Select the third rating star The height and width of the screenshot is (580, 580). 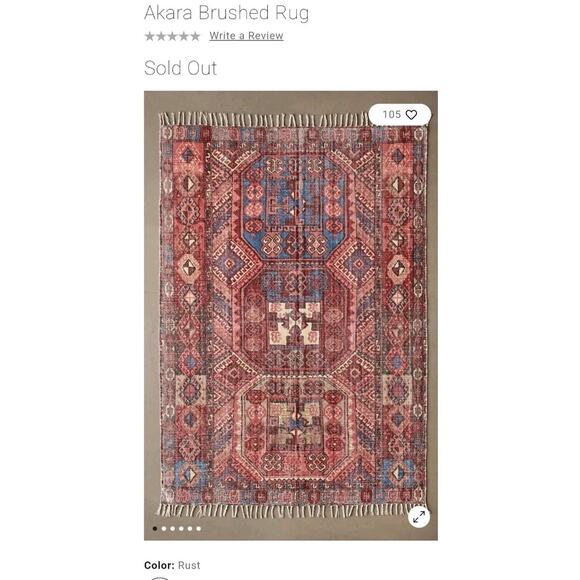[x=172, y=36]
